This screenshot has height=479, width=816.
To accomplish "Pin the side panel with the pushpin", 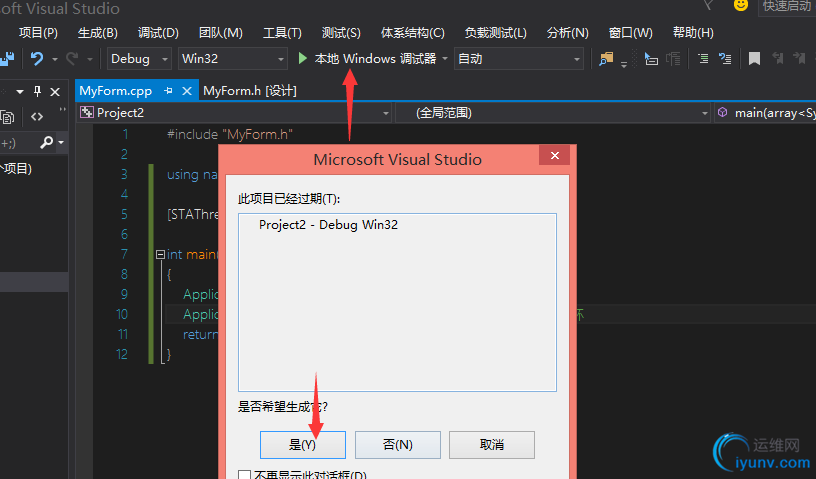I will 37,92.
